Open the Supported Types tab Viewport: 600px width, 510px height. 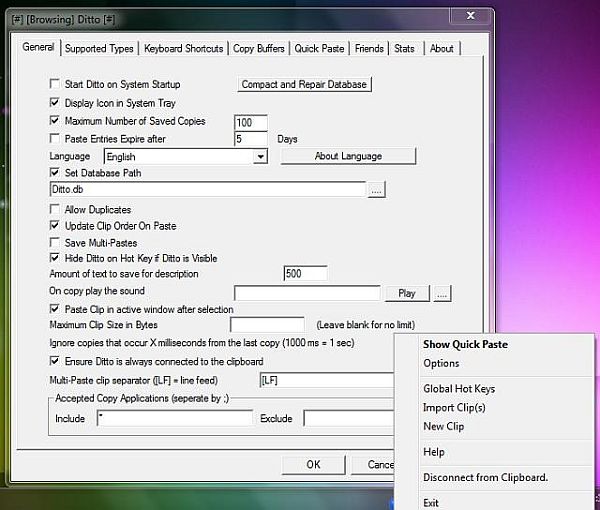tap(99, 48)
